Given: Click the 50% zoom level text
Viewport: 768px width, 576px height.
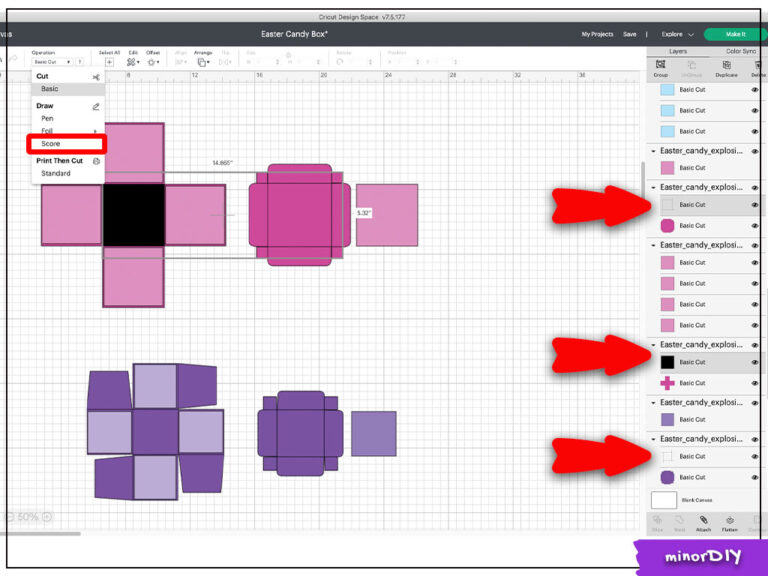Looking at the screenshot, I should [x=28, y=517].
